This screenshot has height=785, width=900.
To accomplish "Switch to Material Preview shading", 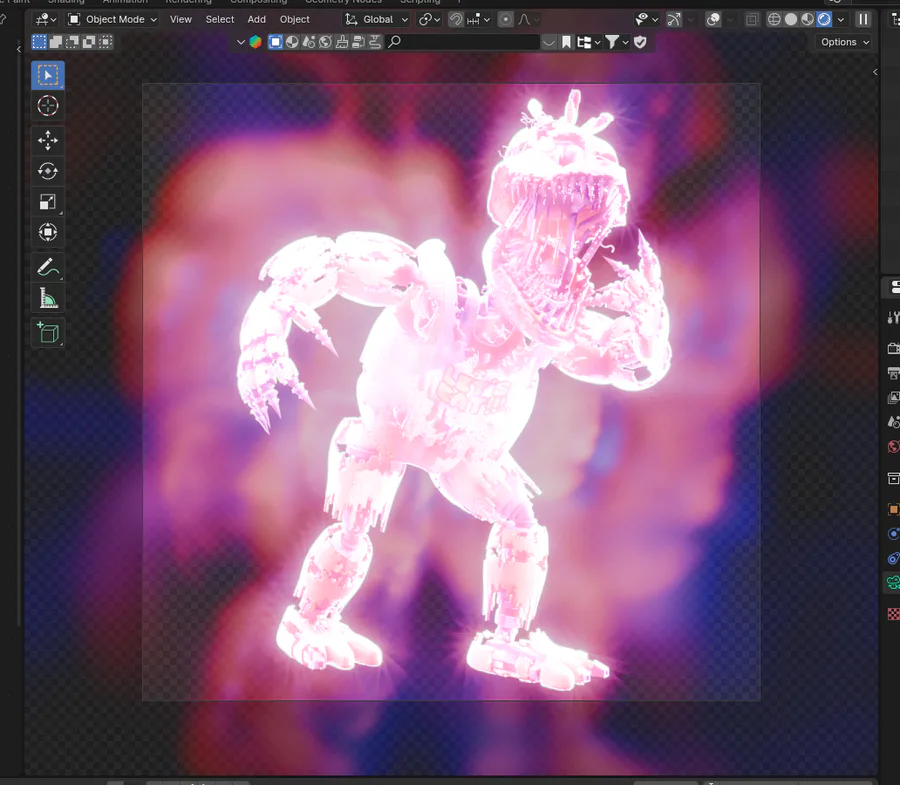I will click(x=808, y=20).
